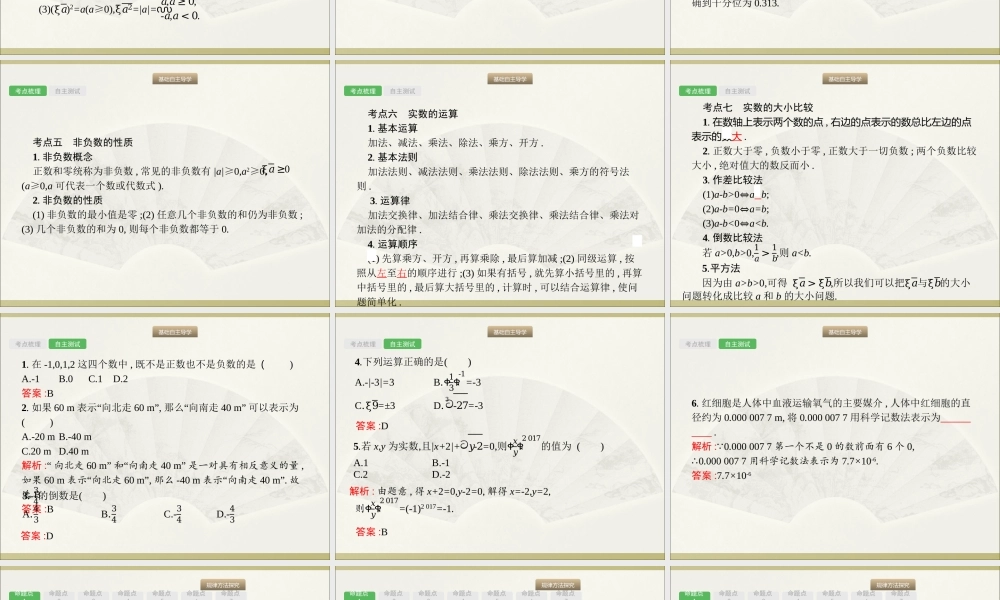Click 基础自主导学 header on the 考点五 slide

[175, 78]
